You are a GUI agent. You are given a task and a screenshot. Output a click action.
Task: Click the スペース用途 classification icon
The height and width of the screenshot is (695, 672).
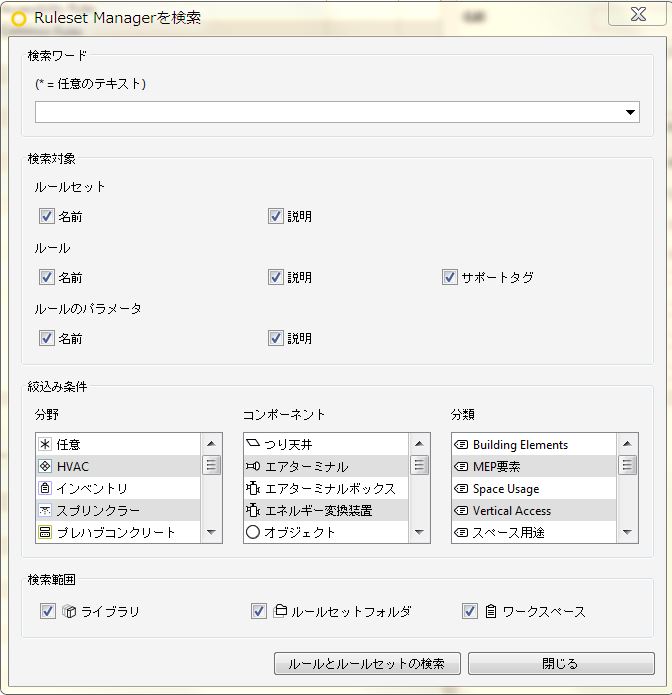tap(461, 532)
